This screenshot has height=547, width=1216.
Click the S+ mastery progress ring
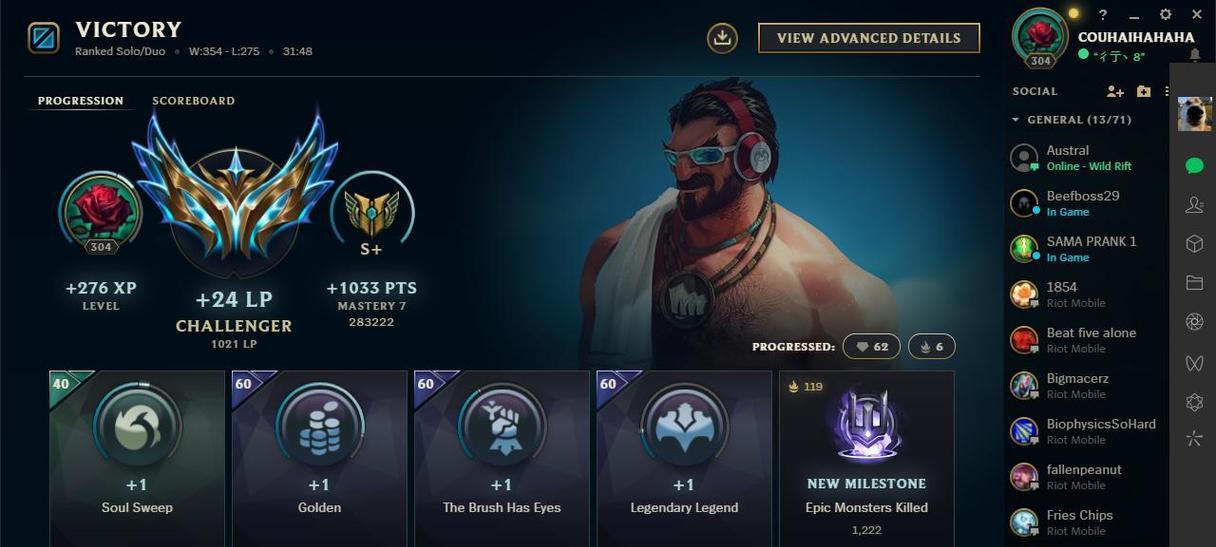[372, 214]
